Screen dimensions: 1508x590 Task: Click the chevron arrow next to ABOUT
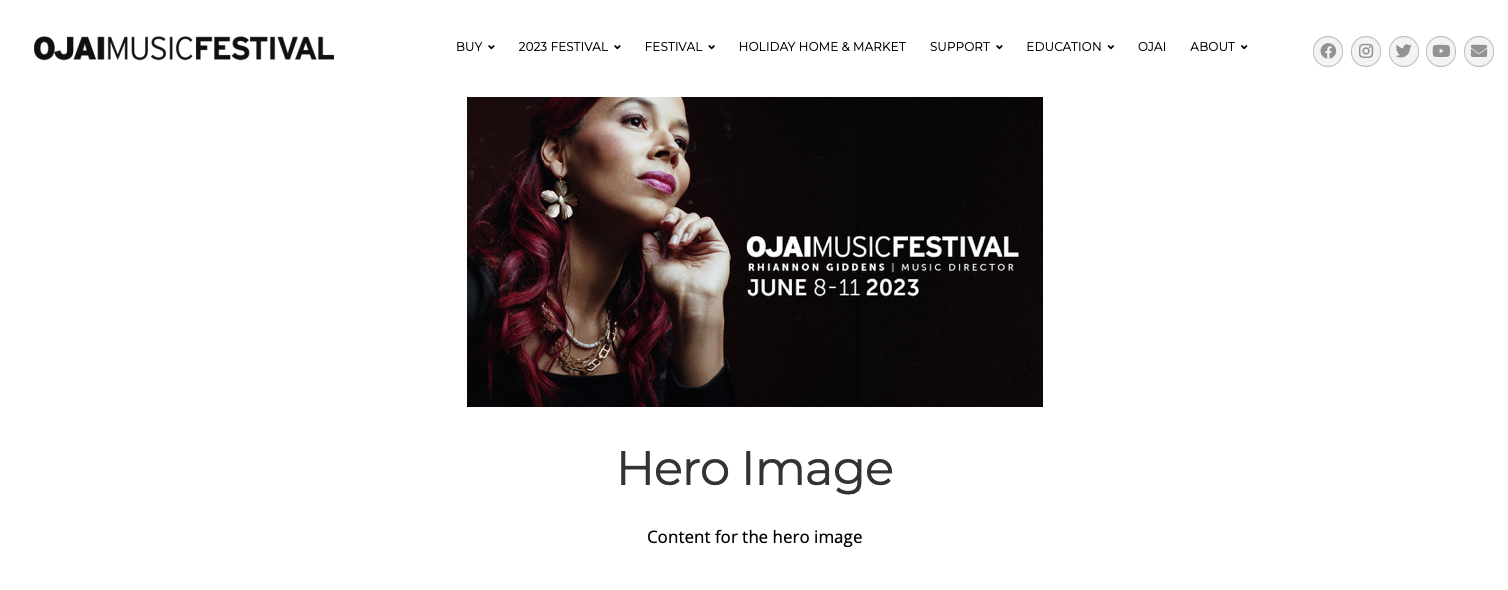tap(1244, 47)
